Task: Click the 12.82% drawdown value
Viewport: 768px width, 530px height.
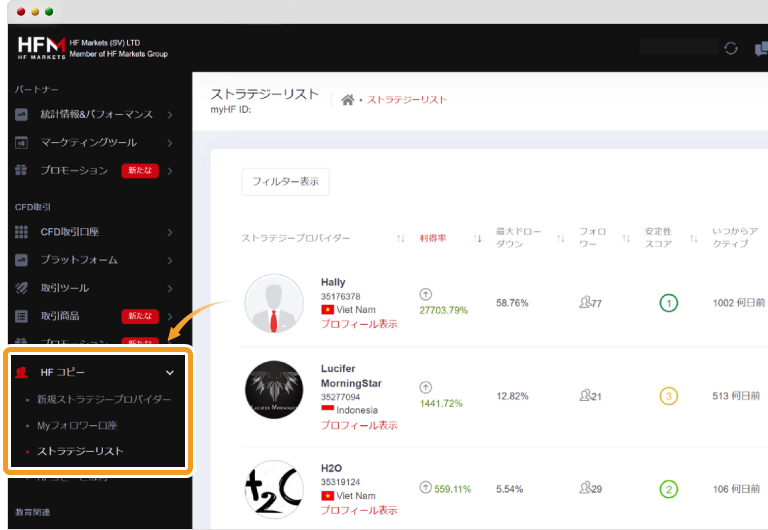Action: 512,396
